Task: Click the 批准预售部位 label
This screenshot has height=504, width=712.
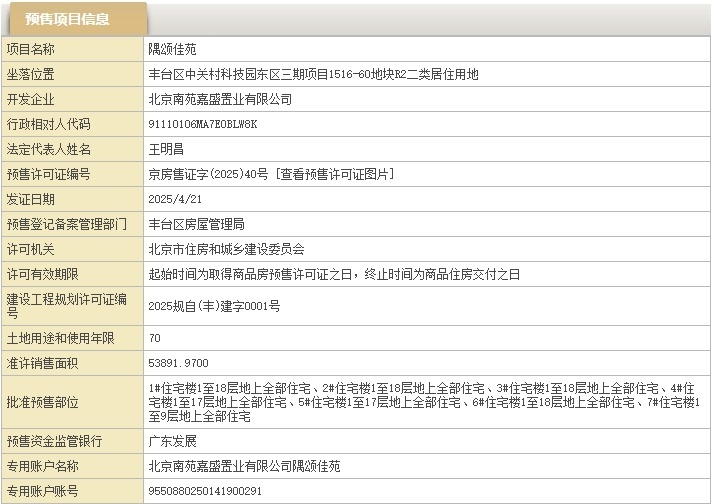Action: pos(43,402)
